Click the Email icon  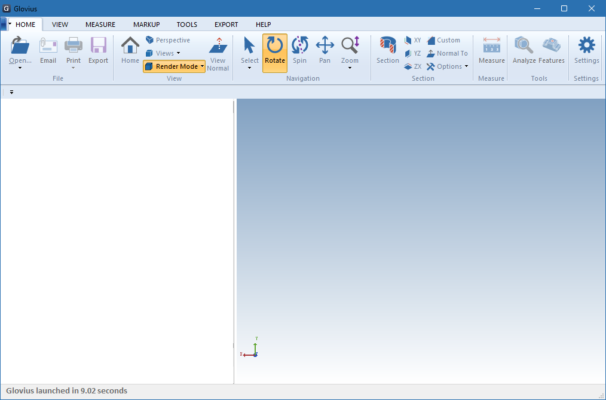(48, 46)
